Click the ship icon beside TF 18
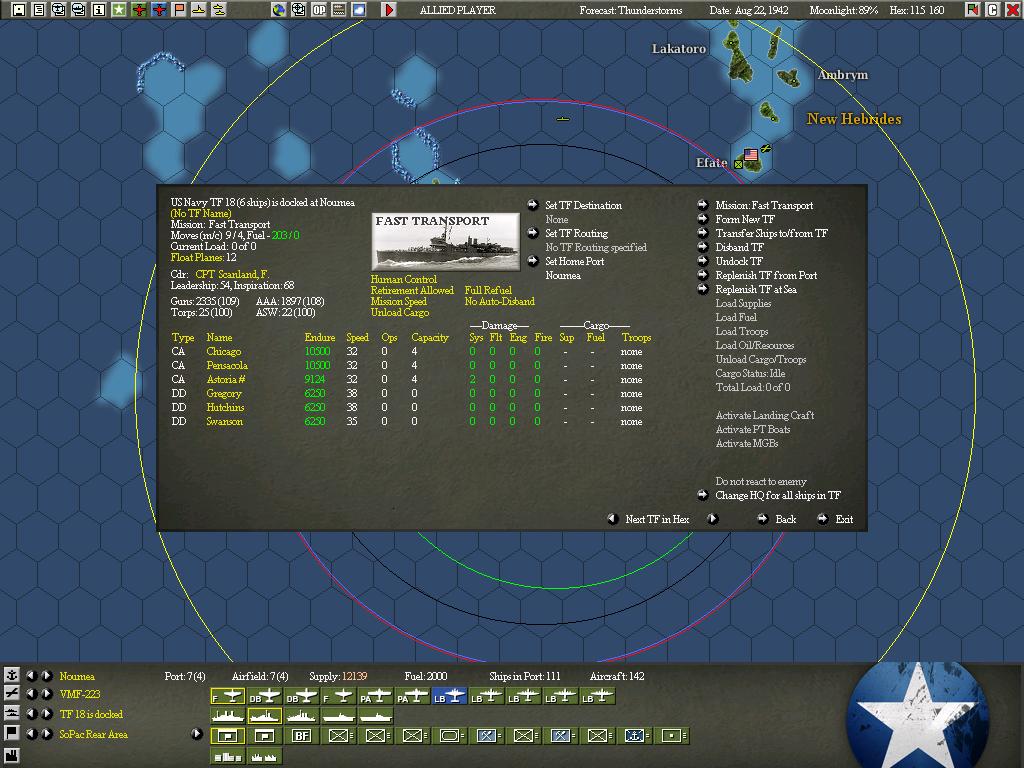The width and height of the screenshot is (1024, 768). 12,713
